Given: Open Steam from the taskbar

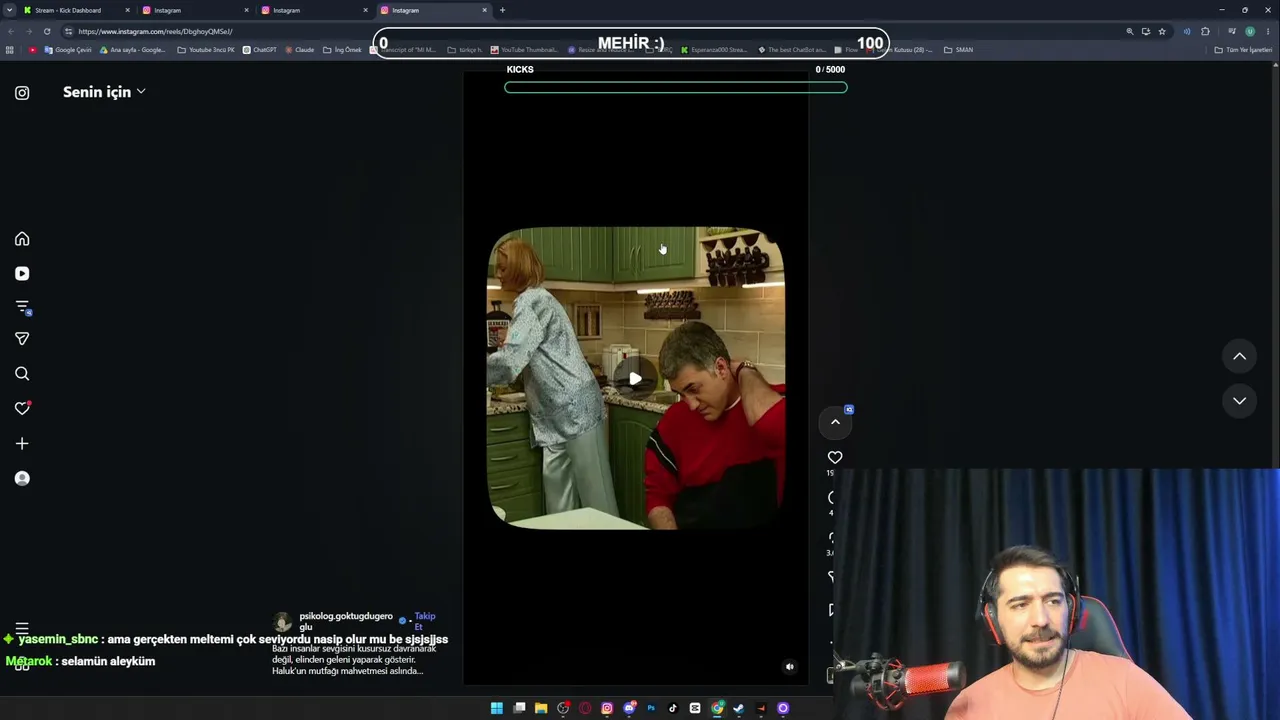Looking at the screenshot, I should click(739, 708).
